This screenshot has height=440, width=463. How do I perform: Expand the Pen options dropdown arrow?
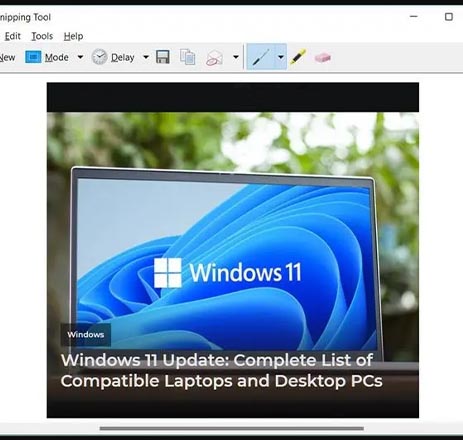(x=281, y=57)
